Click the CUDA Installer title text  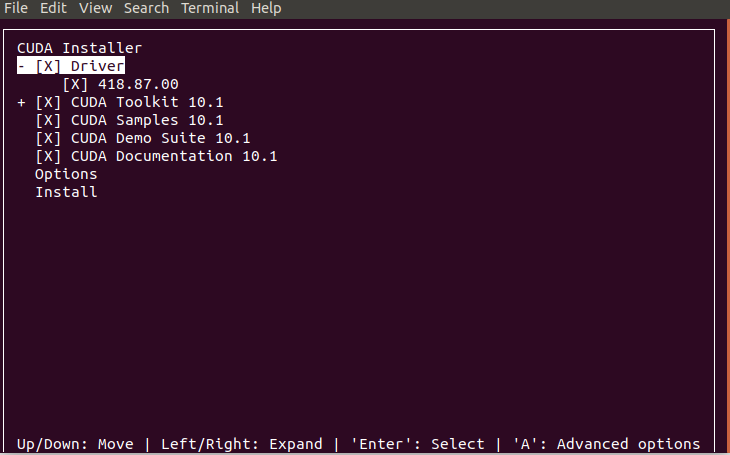[80, 48]
